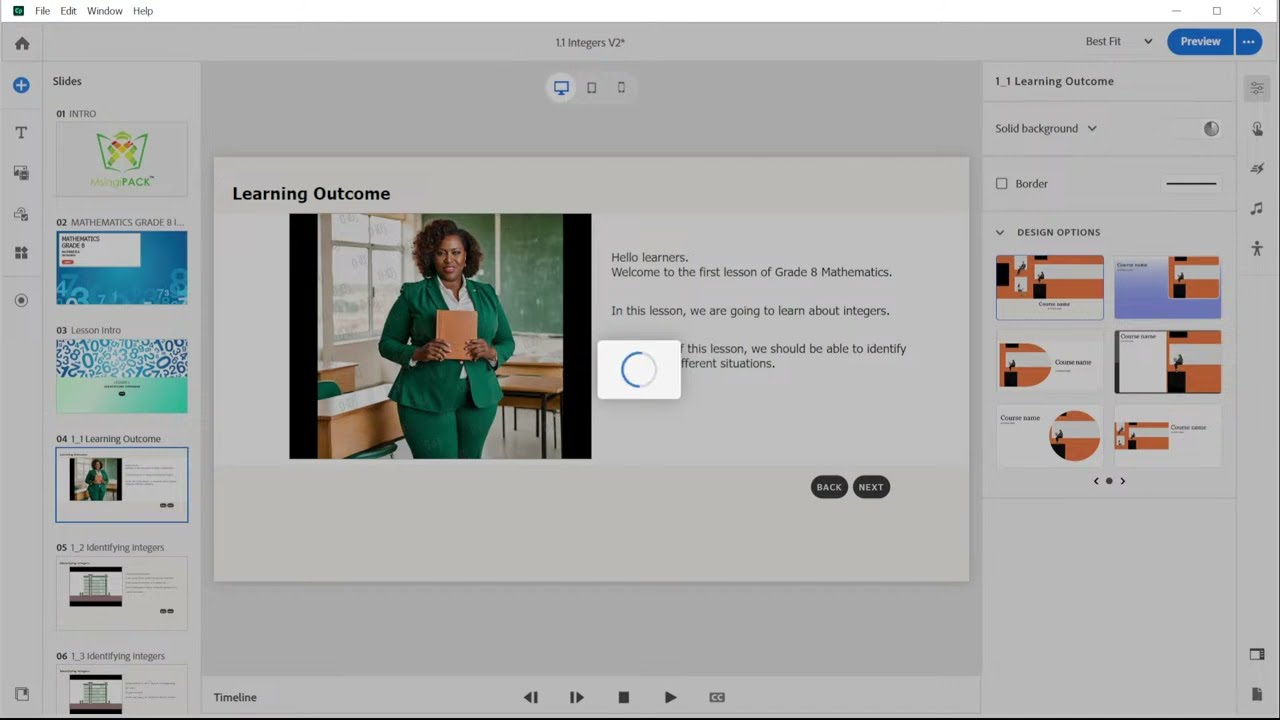Choose the bottom-right design option
Viewport: 1280px width, 720px height.
click(1168, 436)
